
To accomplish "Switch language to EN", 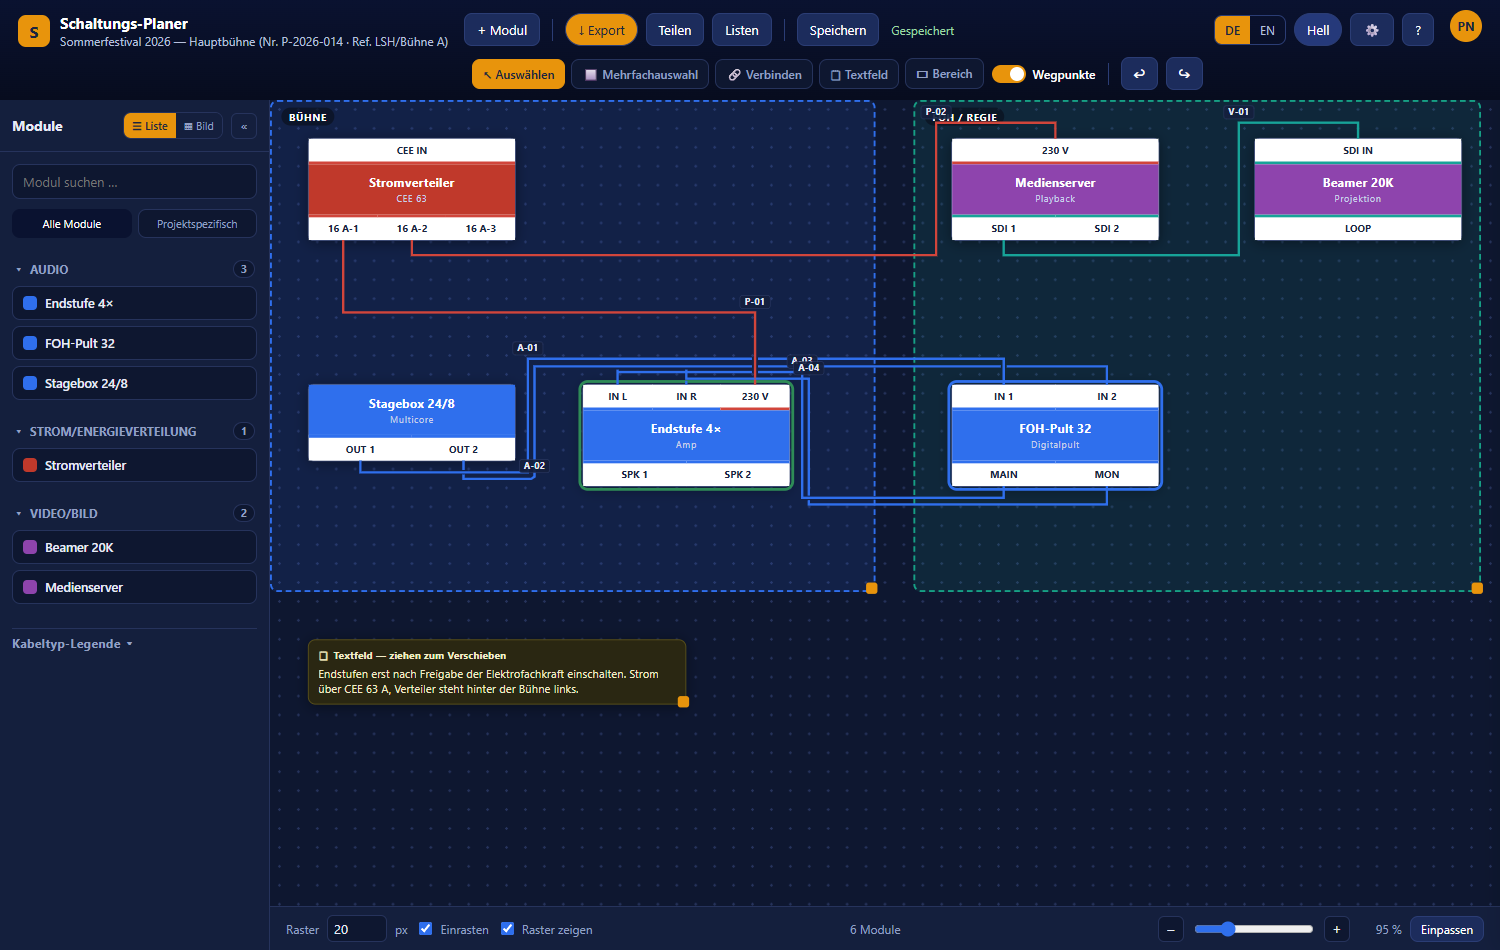I will click(x=1267, y=30).
